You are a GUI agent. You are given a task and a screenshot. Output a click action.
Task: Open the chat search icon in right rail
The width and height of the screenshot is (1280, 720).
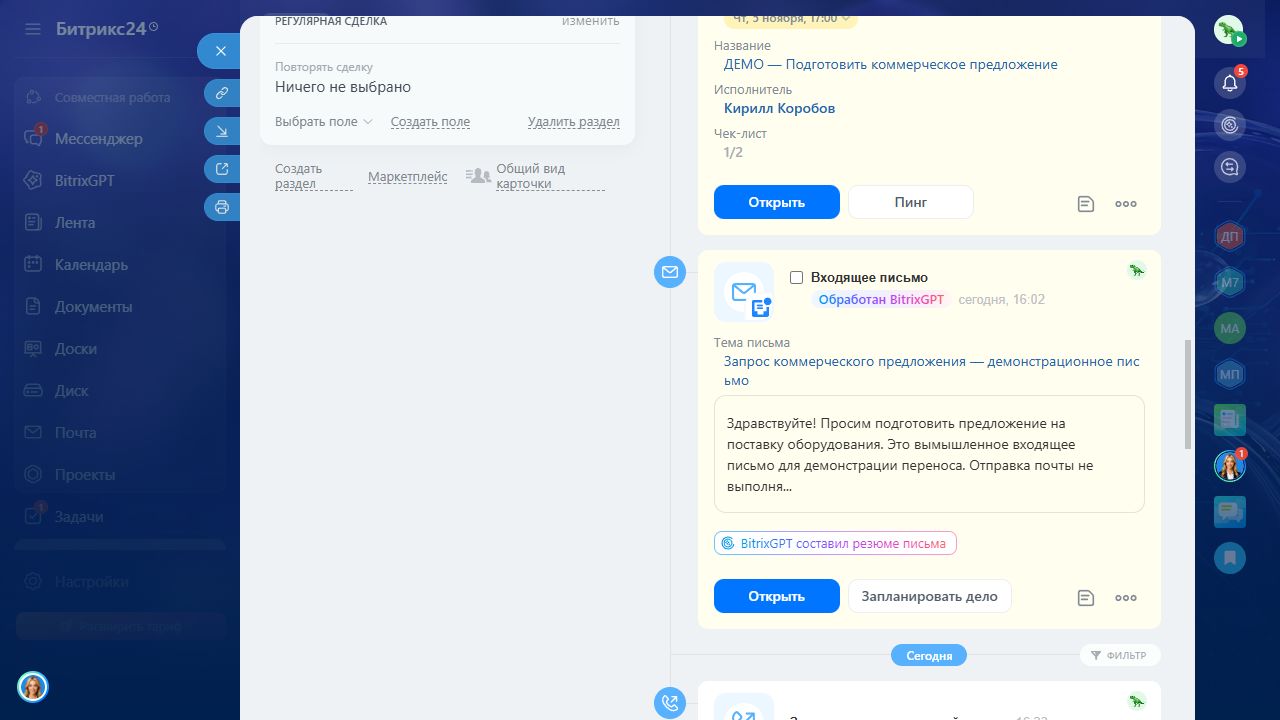tap(1230, 167)
